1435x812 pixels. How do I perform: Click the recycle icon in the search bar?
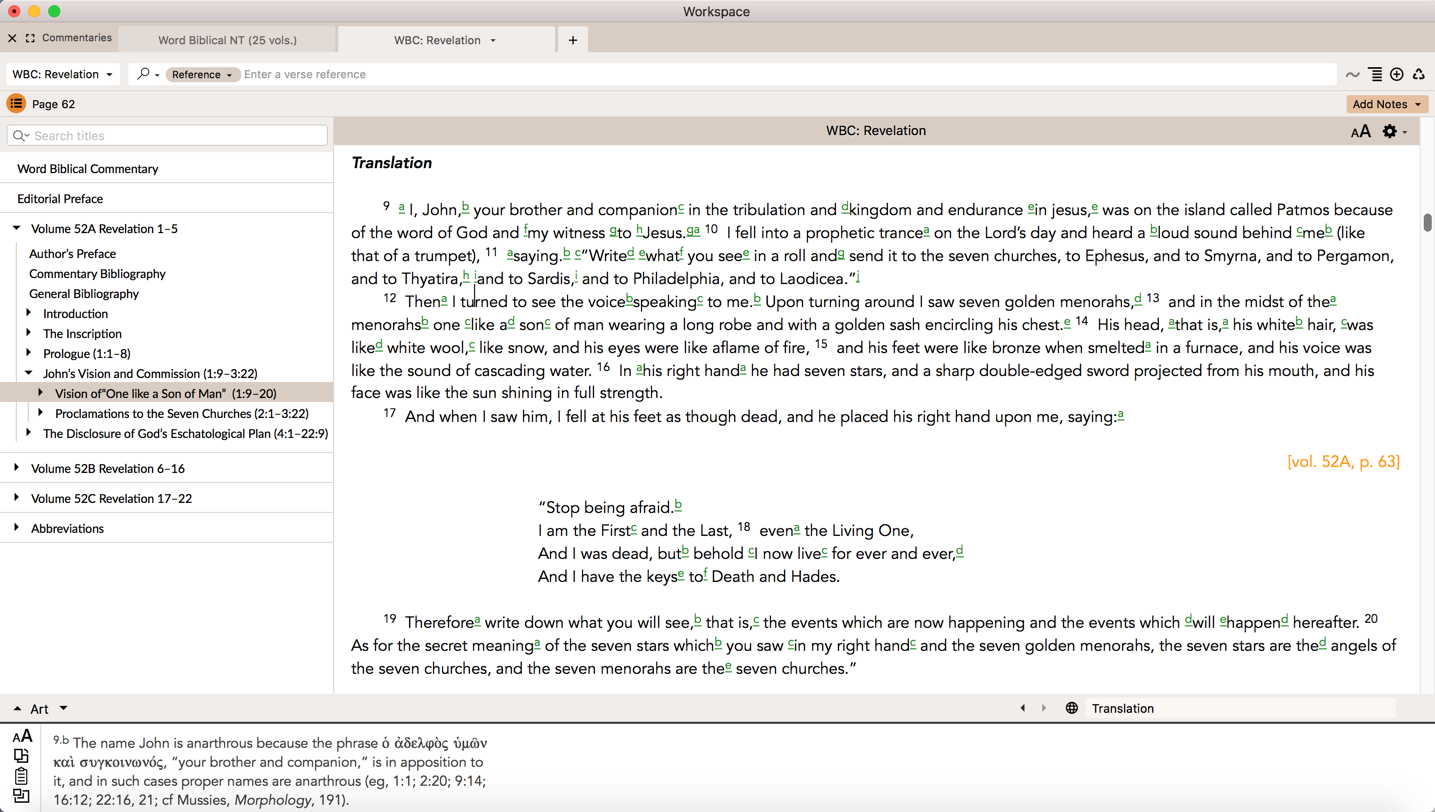(1418, 74)
